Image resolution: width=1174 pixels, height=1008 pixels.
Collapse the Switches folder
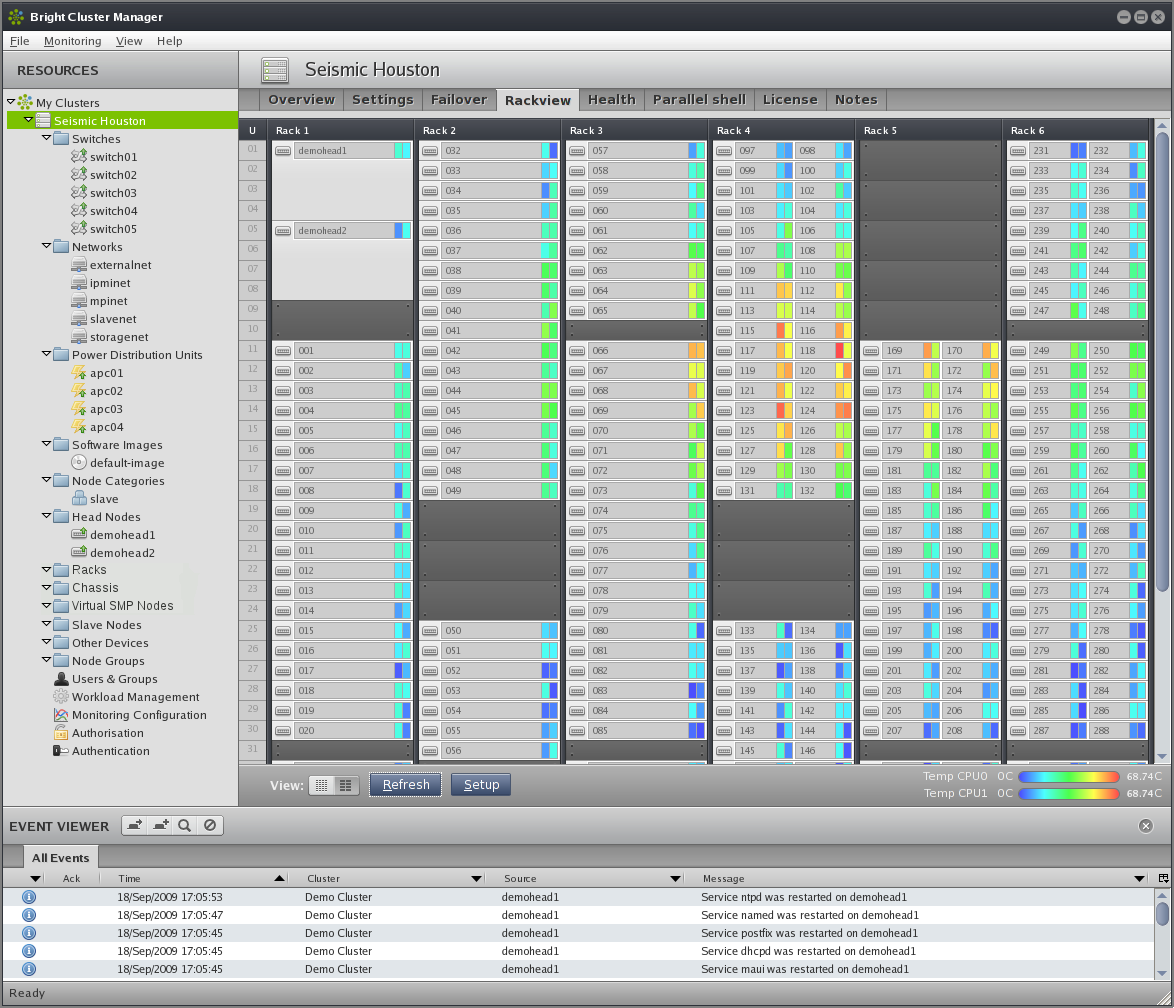(x=46, y=138)
